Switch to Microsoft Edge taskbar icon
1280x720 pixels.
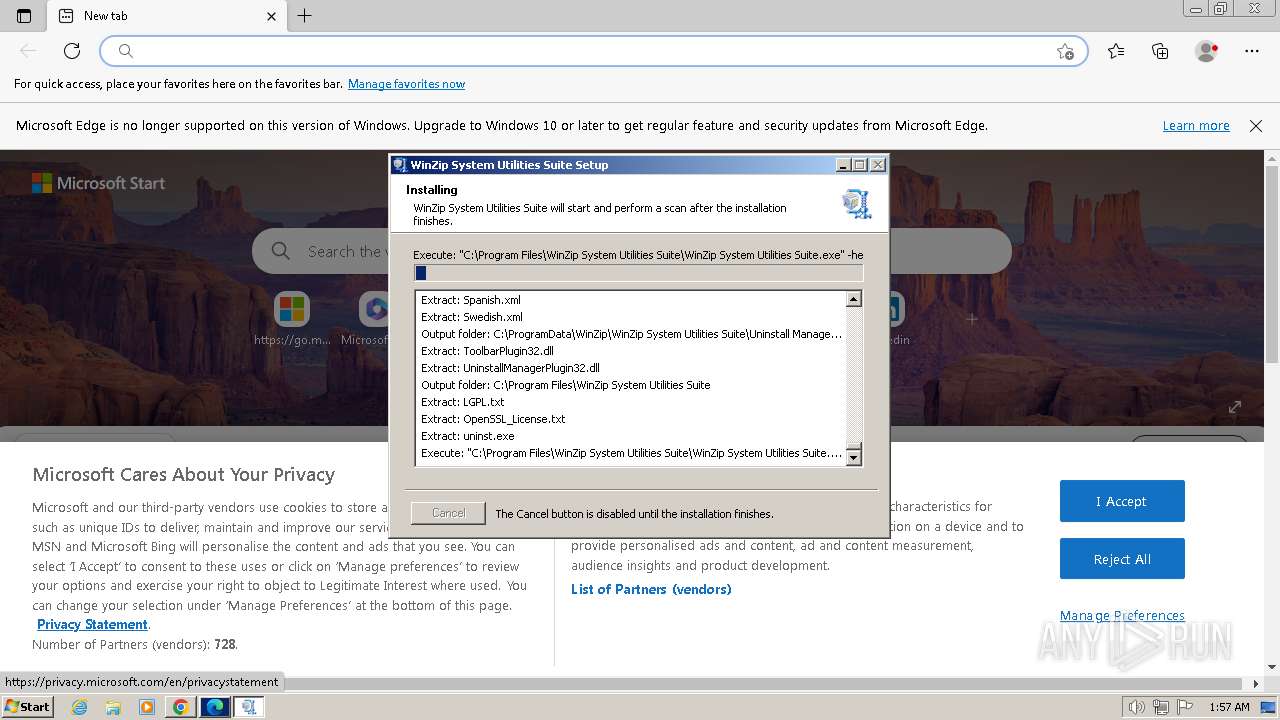coord(214,707)
